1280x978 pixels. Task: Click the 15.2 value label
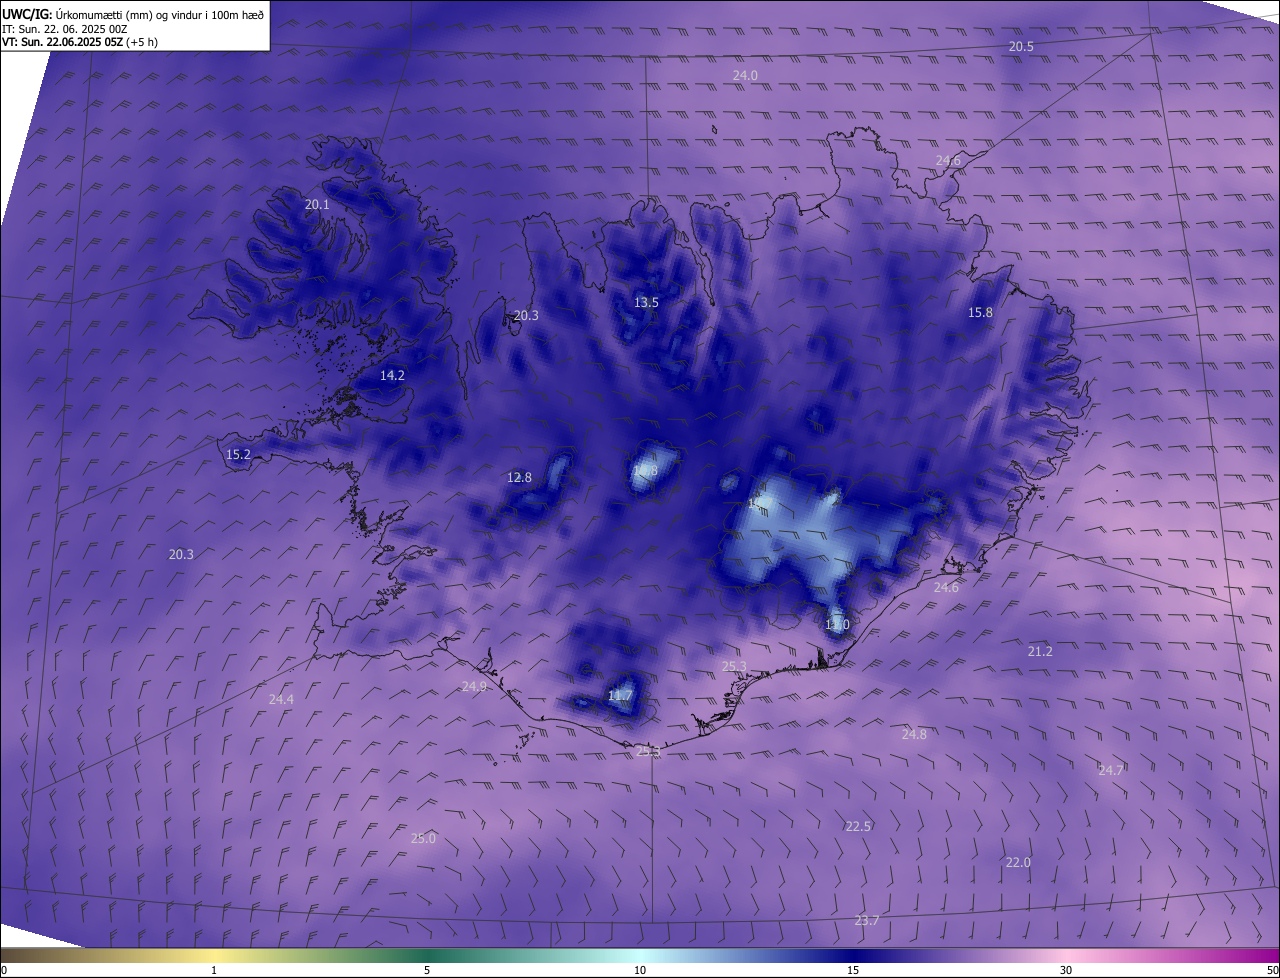(238, 455)
